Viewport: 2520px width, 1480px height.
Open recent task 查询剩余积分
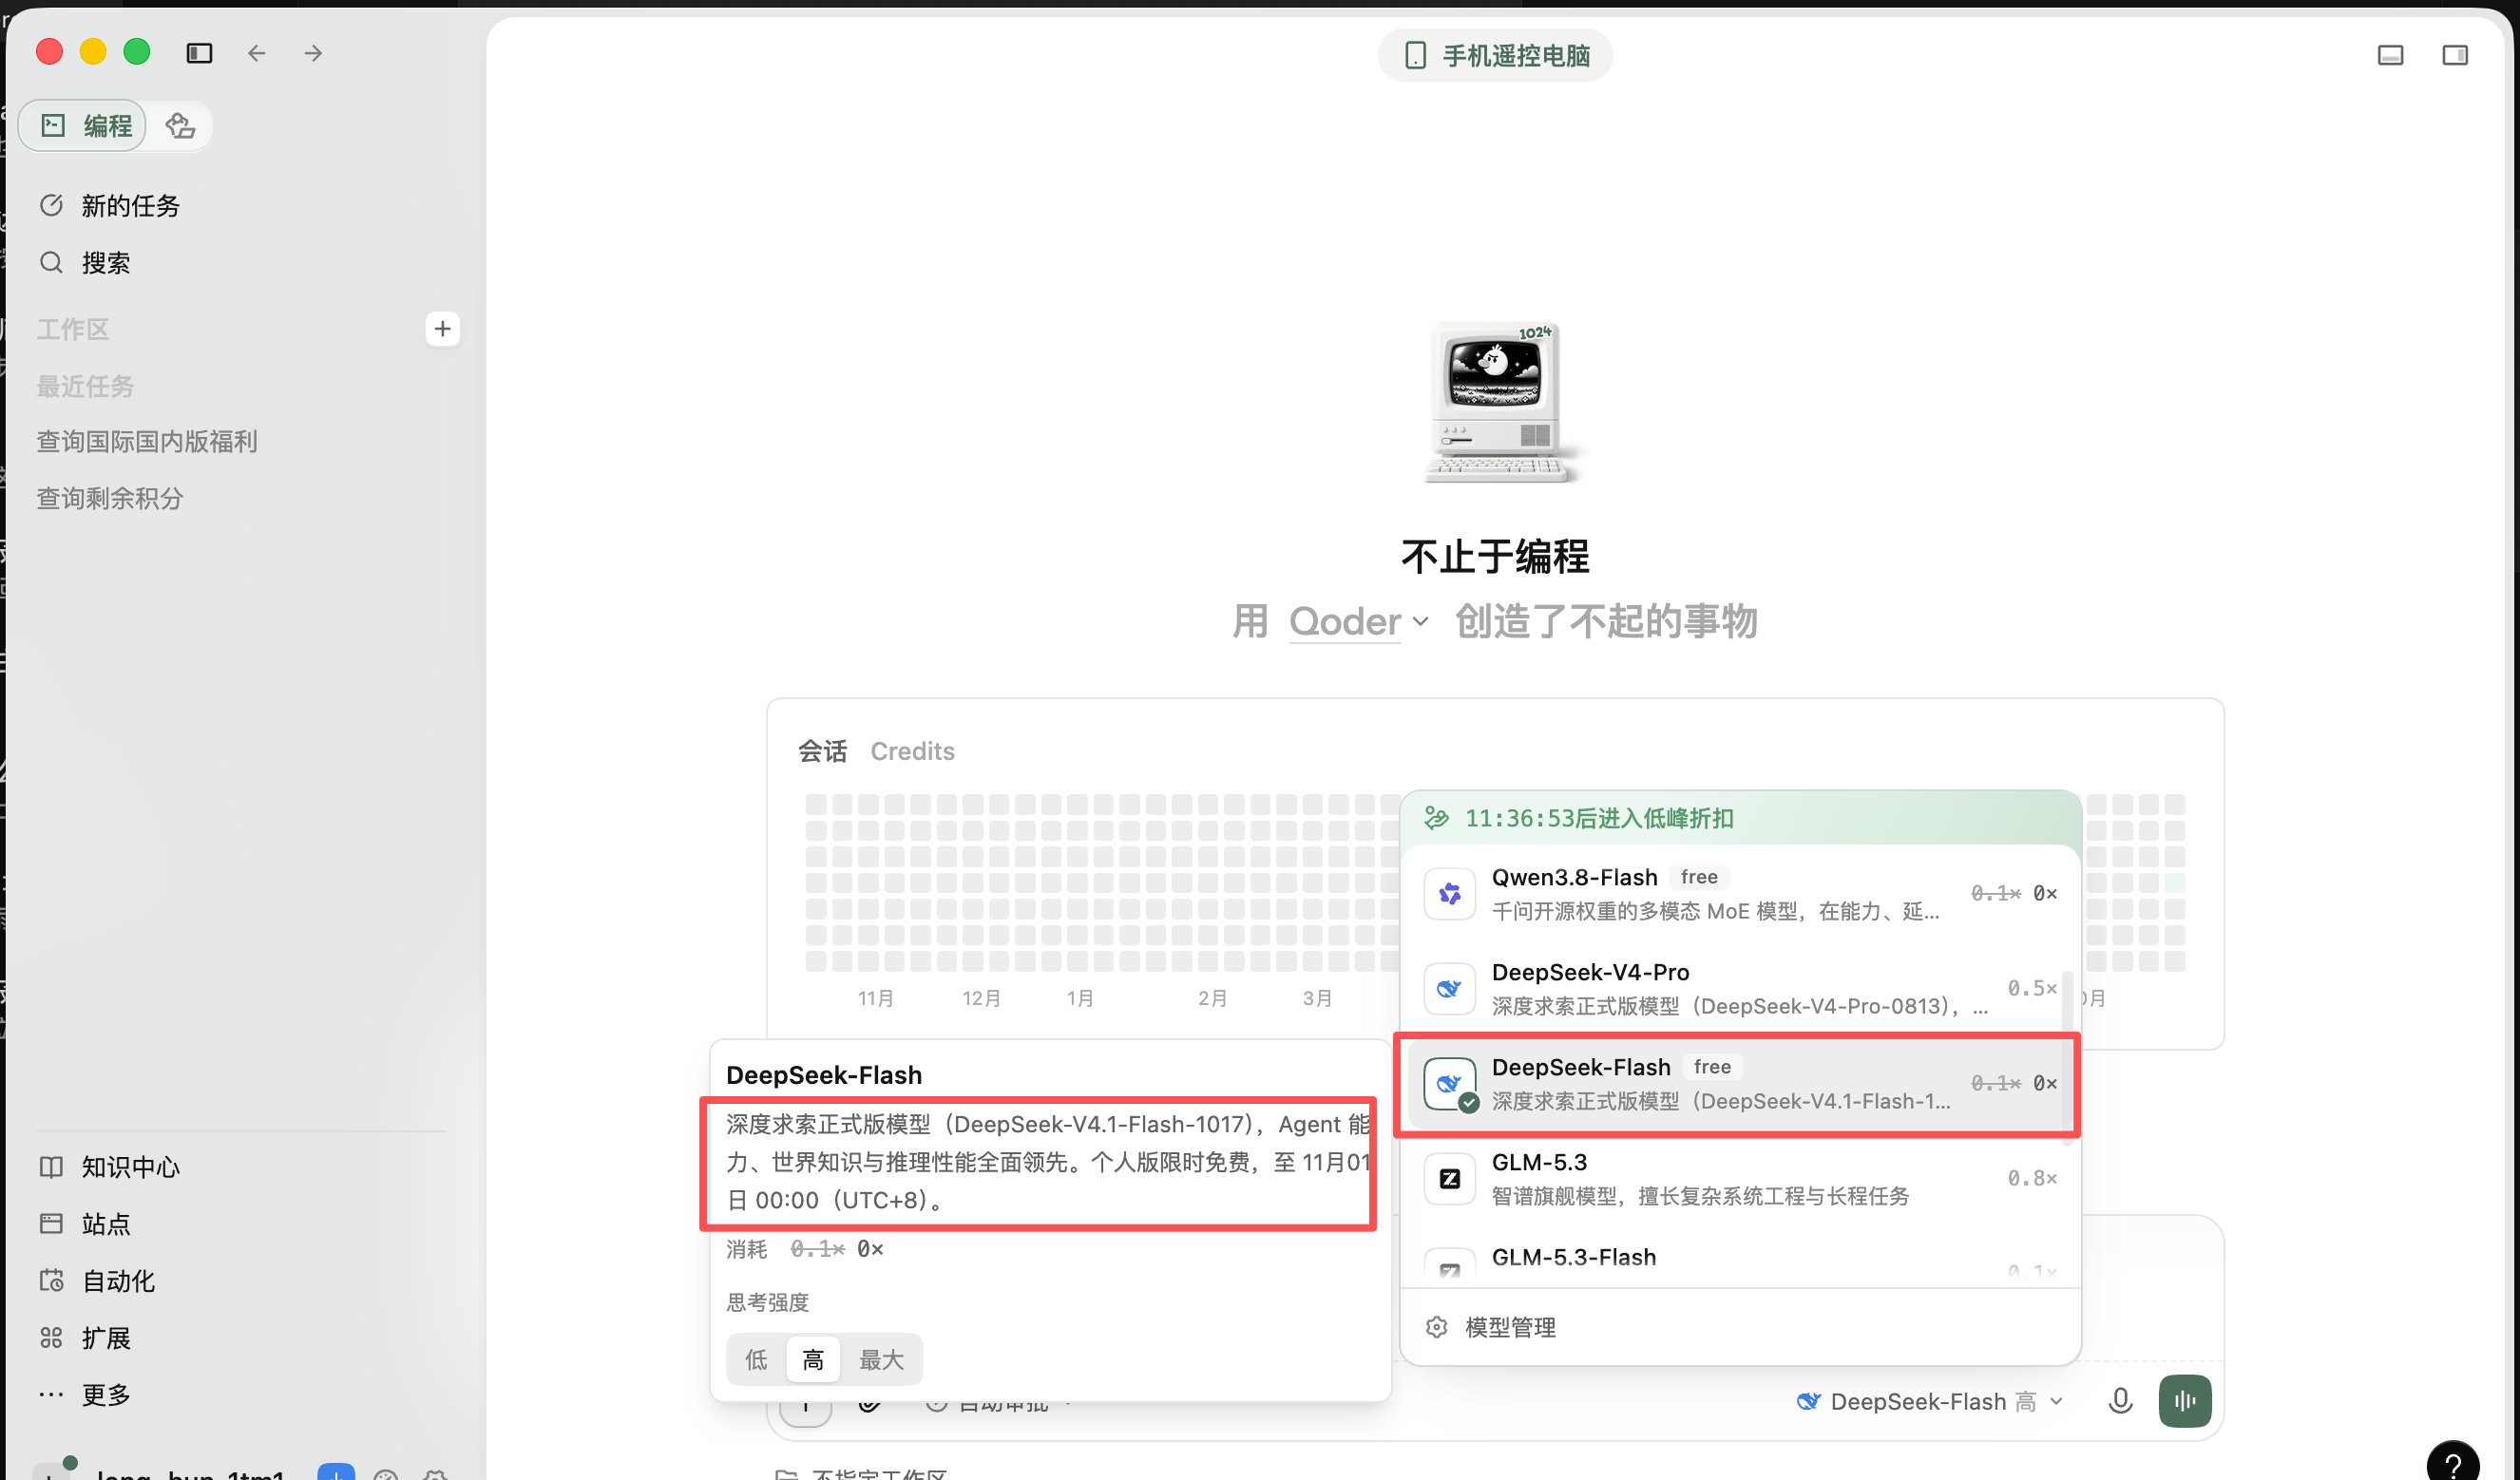pos(110,498)
